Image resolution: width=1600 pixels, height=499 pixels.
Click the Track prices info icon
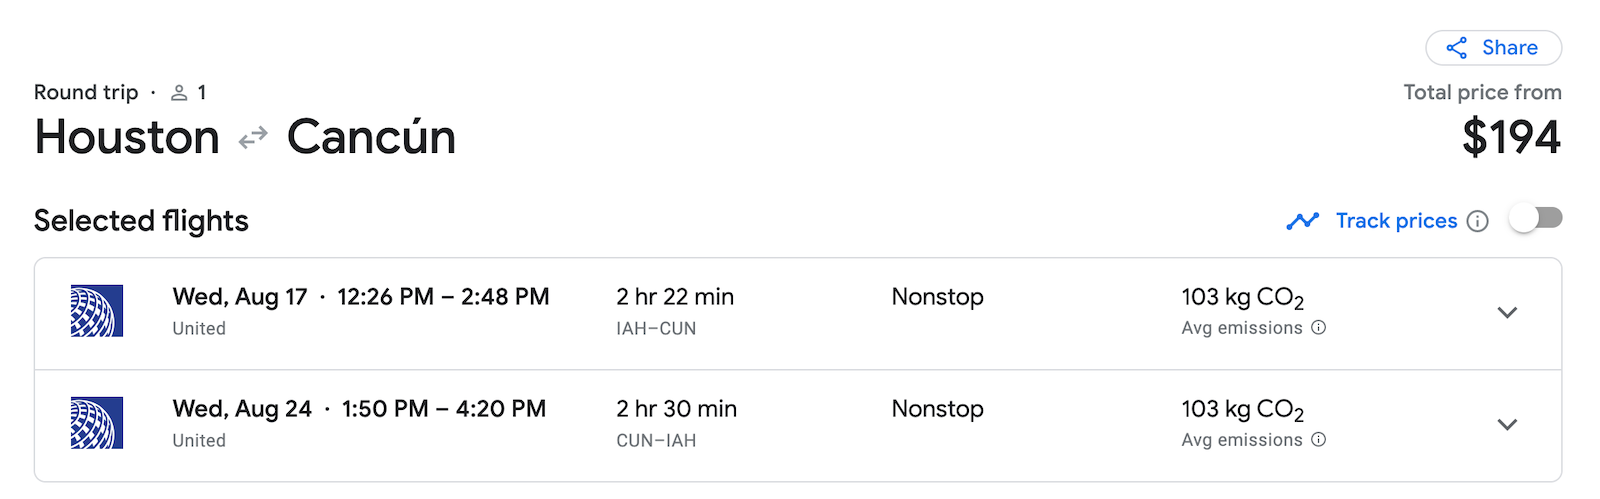pos(1478,221)
